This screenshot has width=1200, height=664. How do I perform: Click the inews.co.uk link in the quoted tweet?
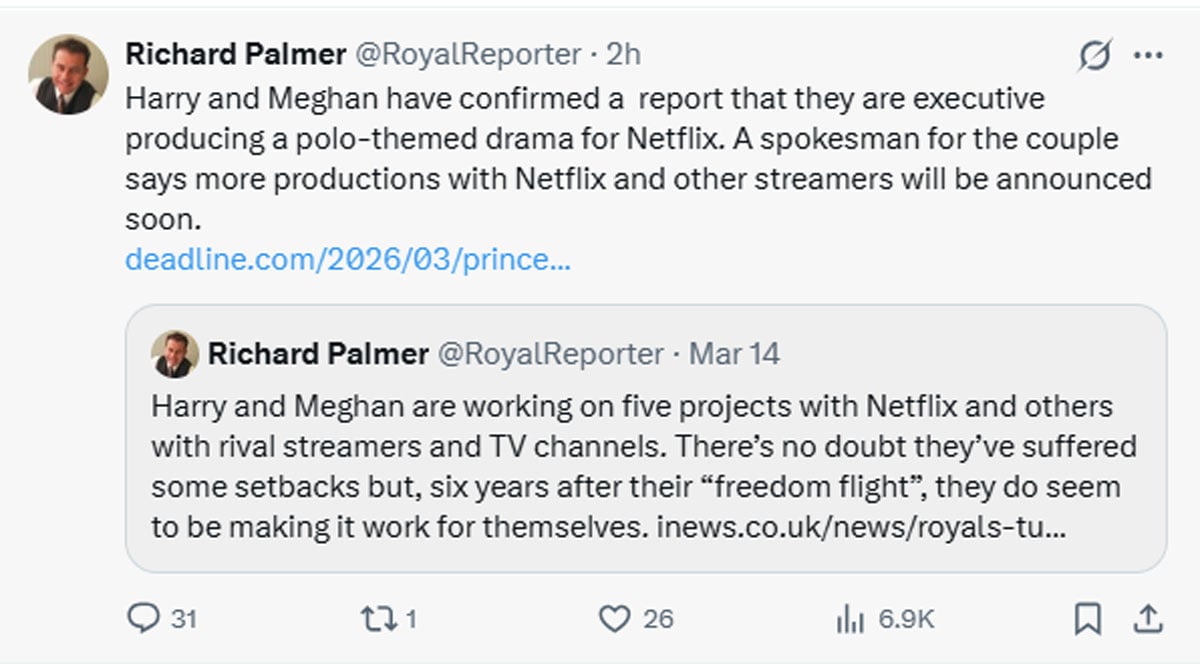click(x=860, y=526)
